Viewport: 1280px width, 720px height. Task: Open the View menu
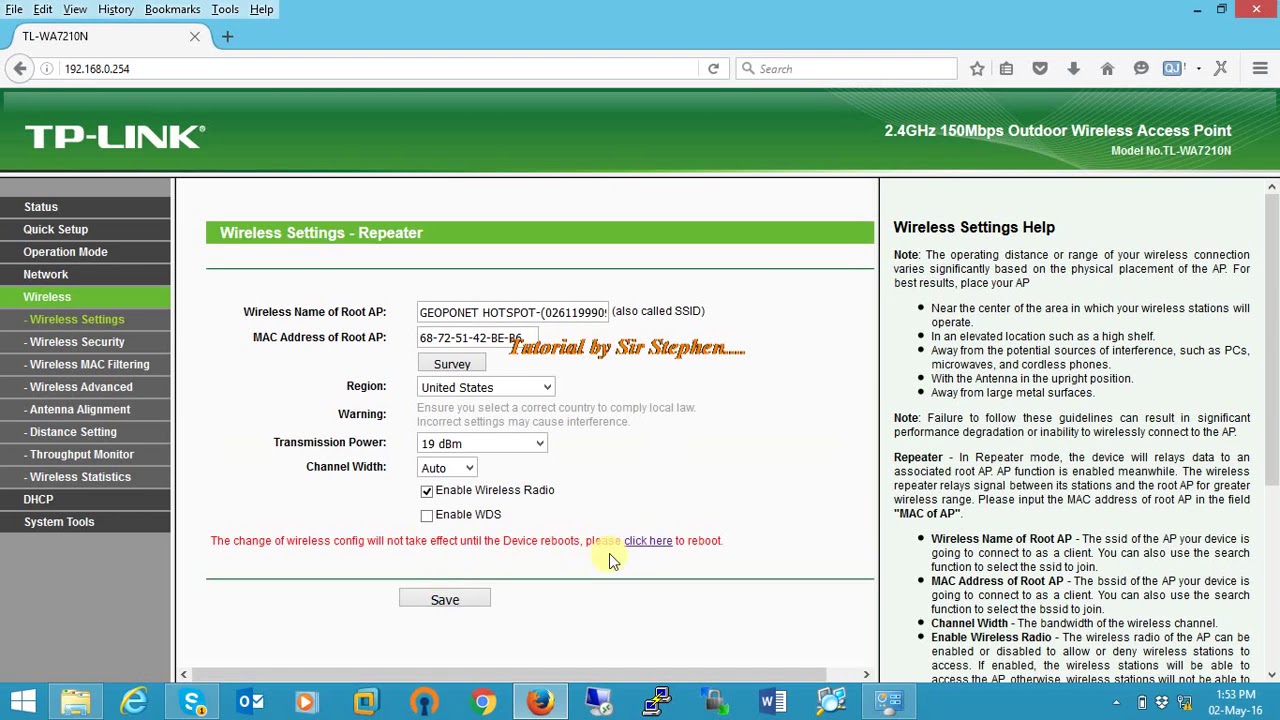tap(75, 9)
